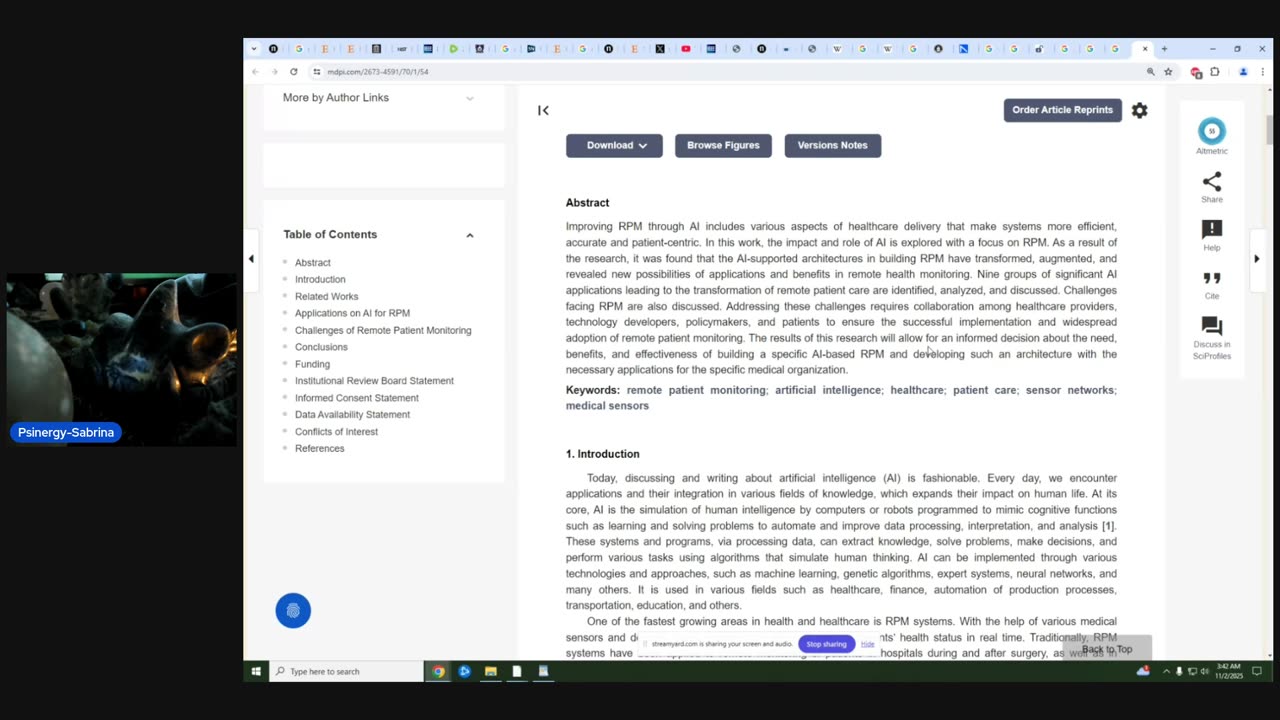Jump to Conclusions in table of contents
The height and width of the screenshot is (720, 1280).
tap(321, 347)
